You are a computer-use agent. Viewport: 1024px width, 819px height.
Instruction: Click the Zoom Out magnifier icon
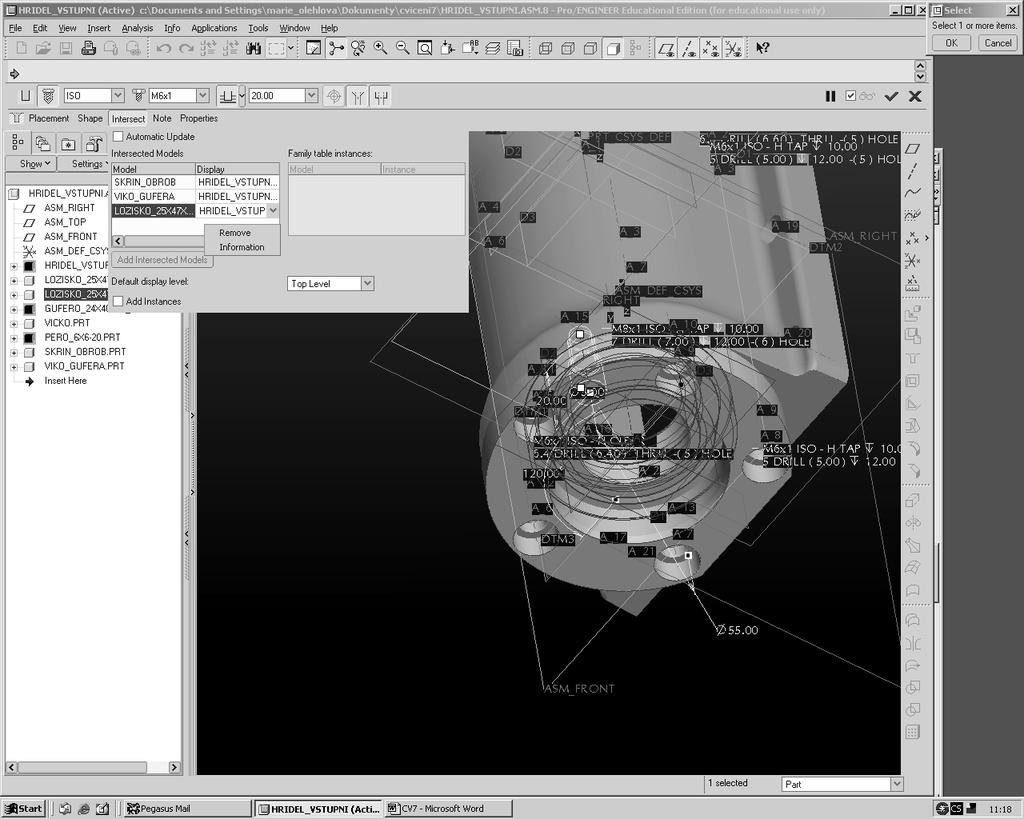(x=402, y=48)
